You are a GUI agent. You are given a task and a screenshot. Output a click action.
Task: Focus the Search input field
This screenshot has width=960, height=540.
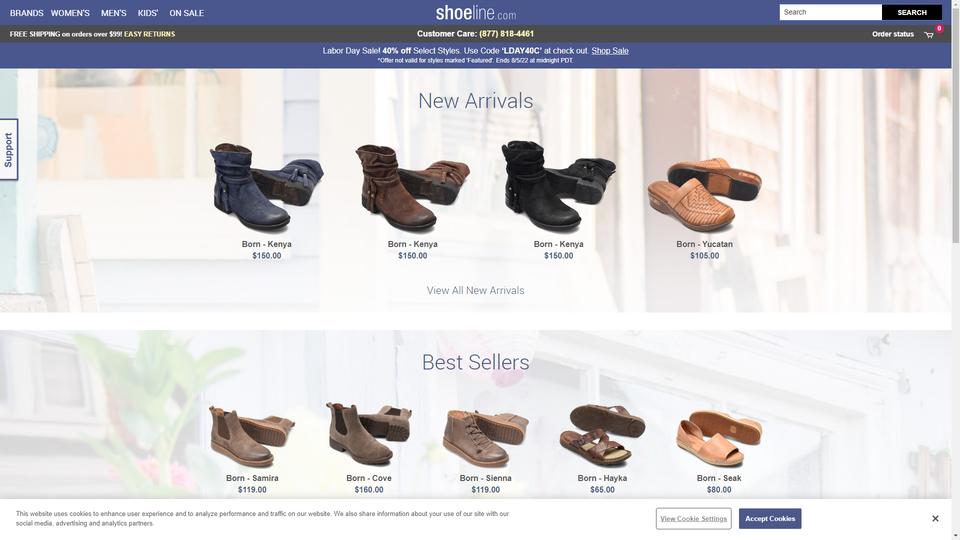point(830,12)
